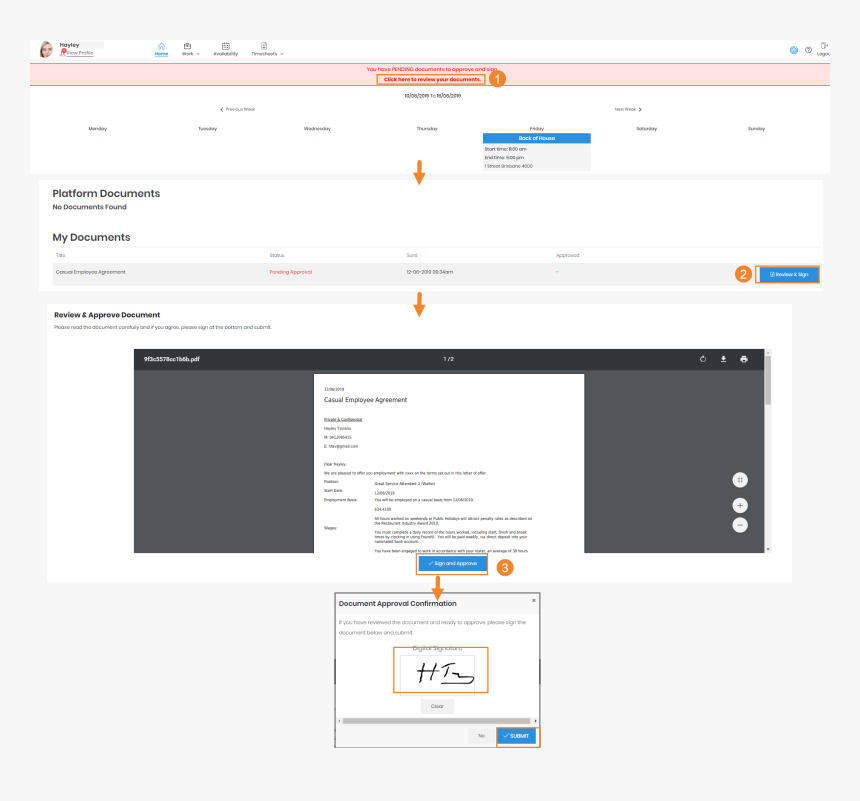
Task: Click Hayley's profile avatar
Action: (x=46, y=49)
